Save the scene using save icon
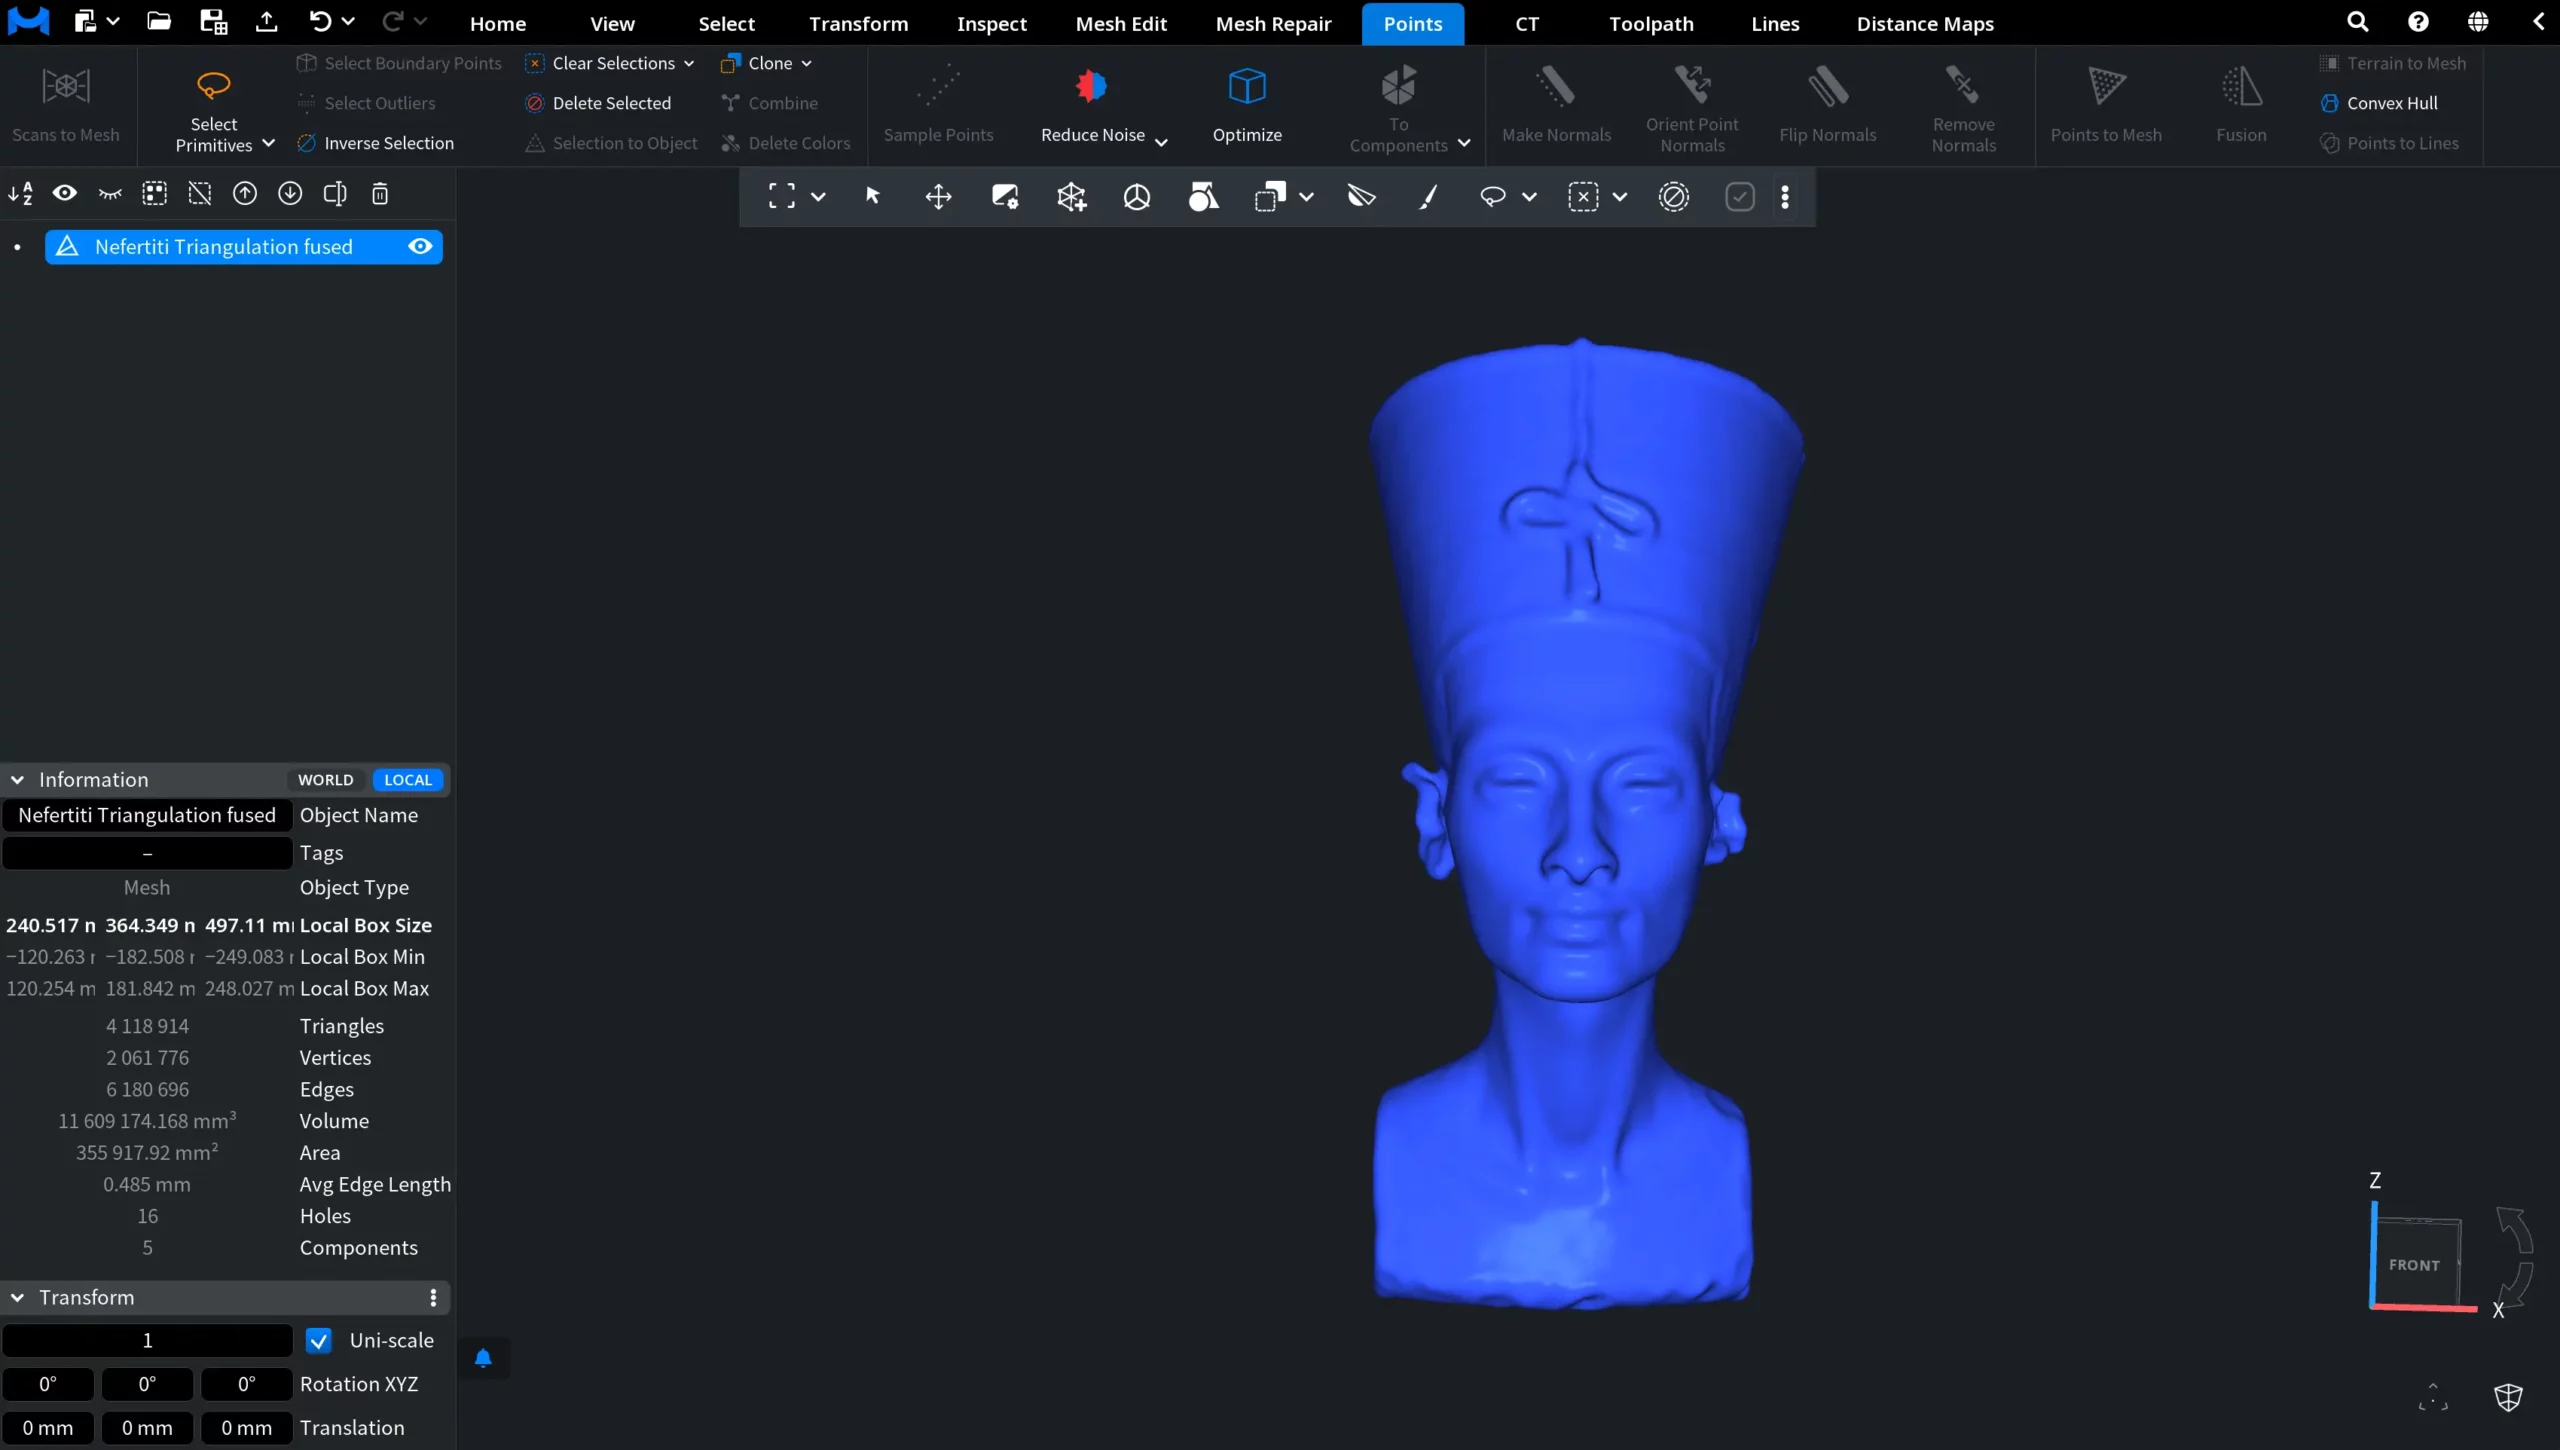2560x1450 pixels. click(x=213, y=22)
